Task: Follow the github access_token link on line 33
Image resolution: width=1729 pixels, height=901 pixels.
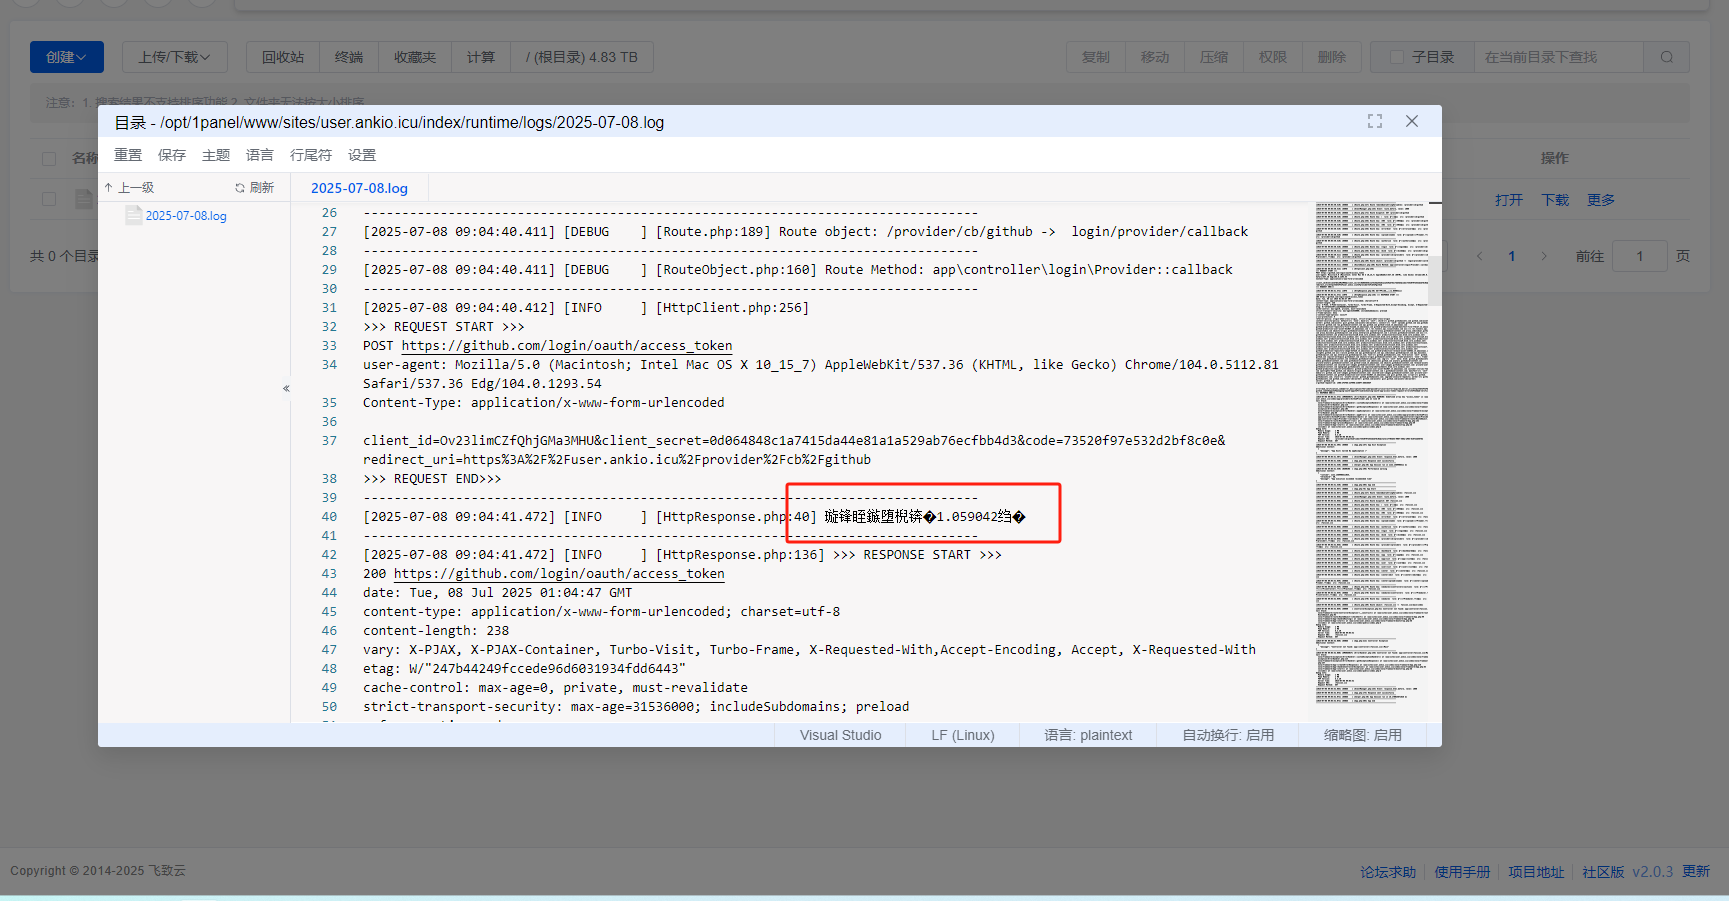Action: [x=567, y=346]
